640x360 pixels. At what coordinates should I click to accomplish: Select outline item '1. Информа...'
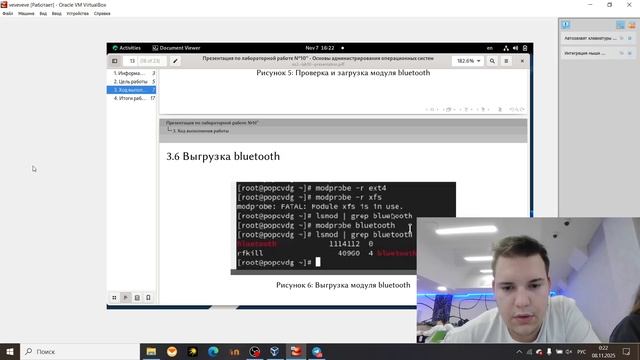[131, 73]
